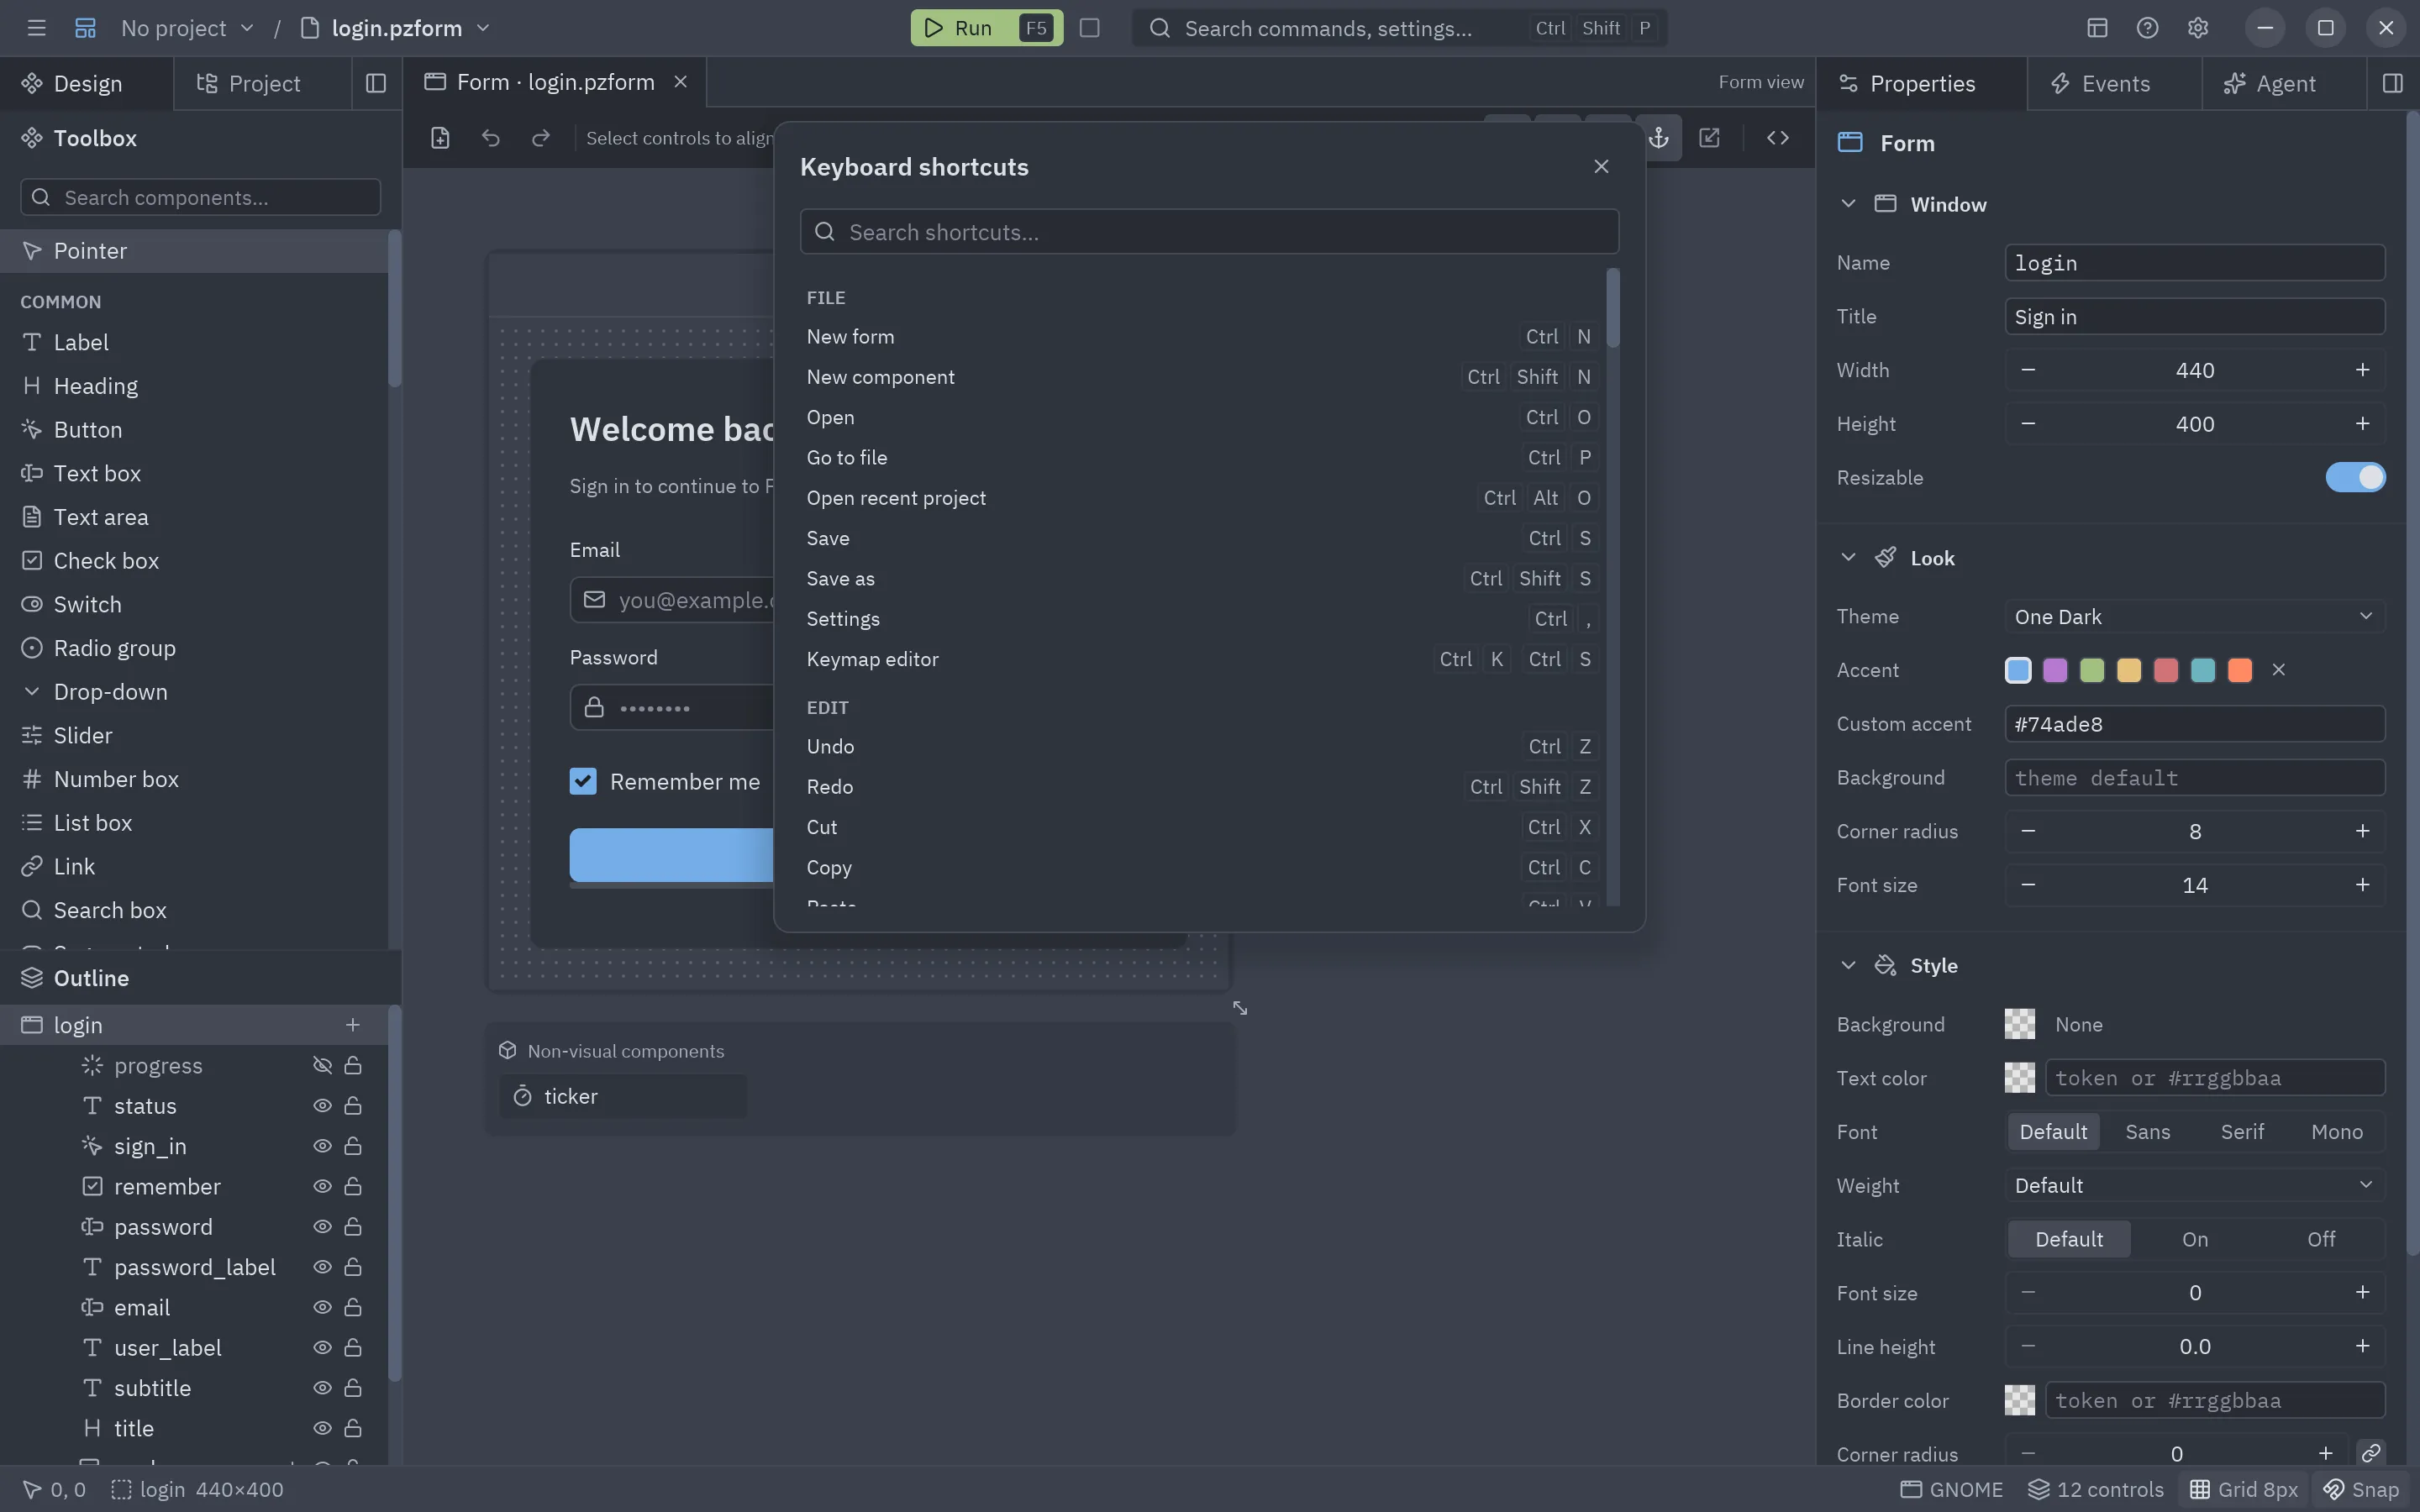Switch to the Project tab
The width and height of the screenshot is (2420, 1512).
(x=261, y=83)
